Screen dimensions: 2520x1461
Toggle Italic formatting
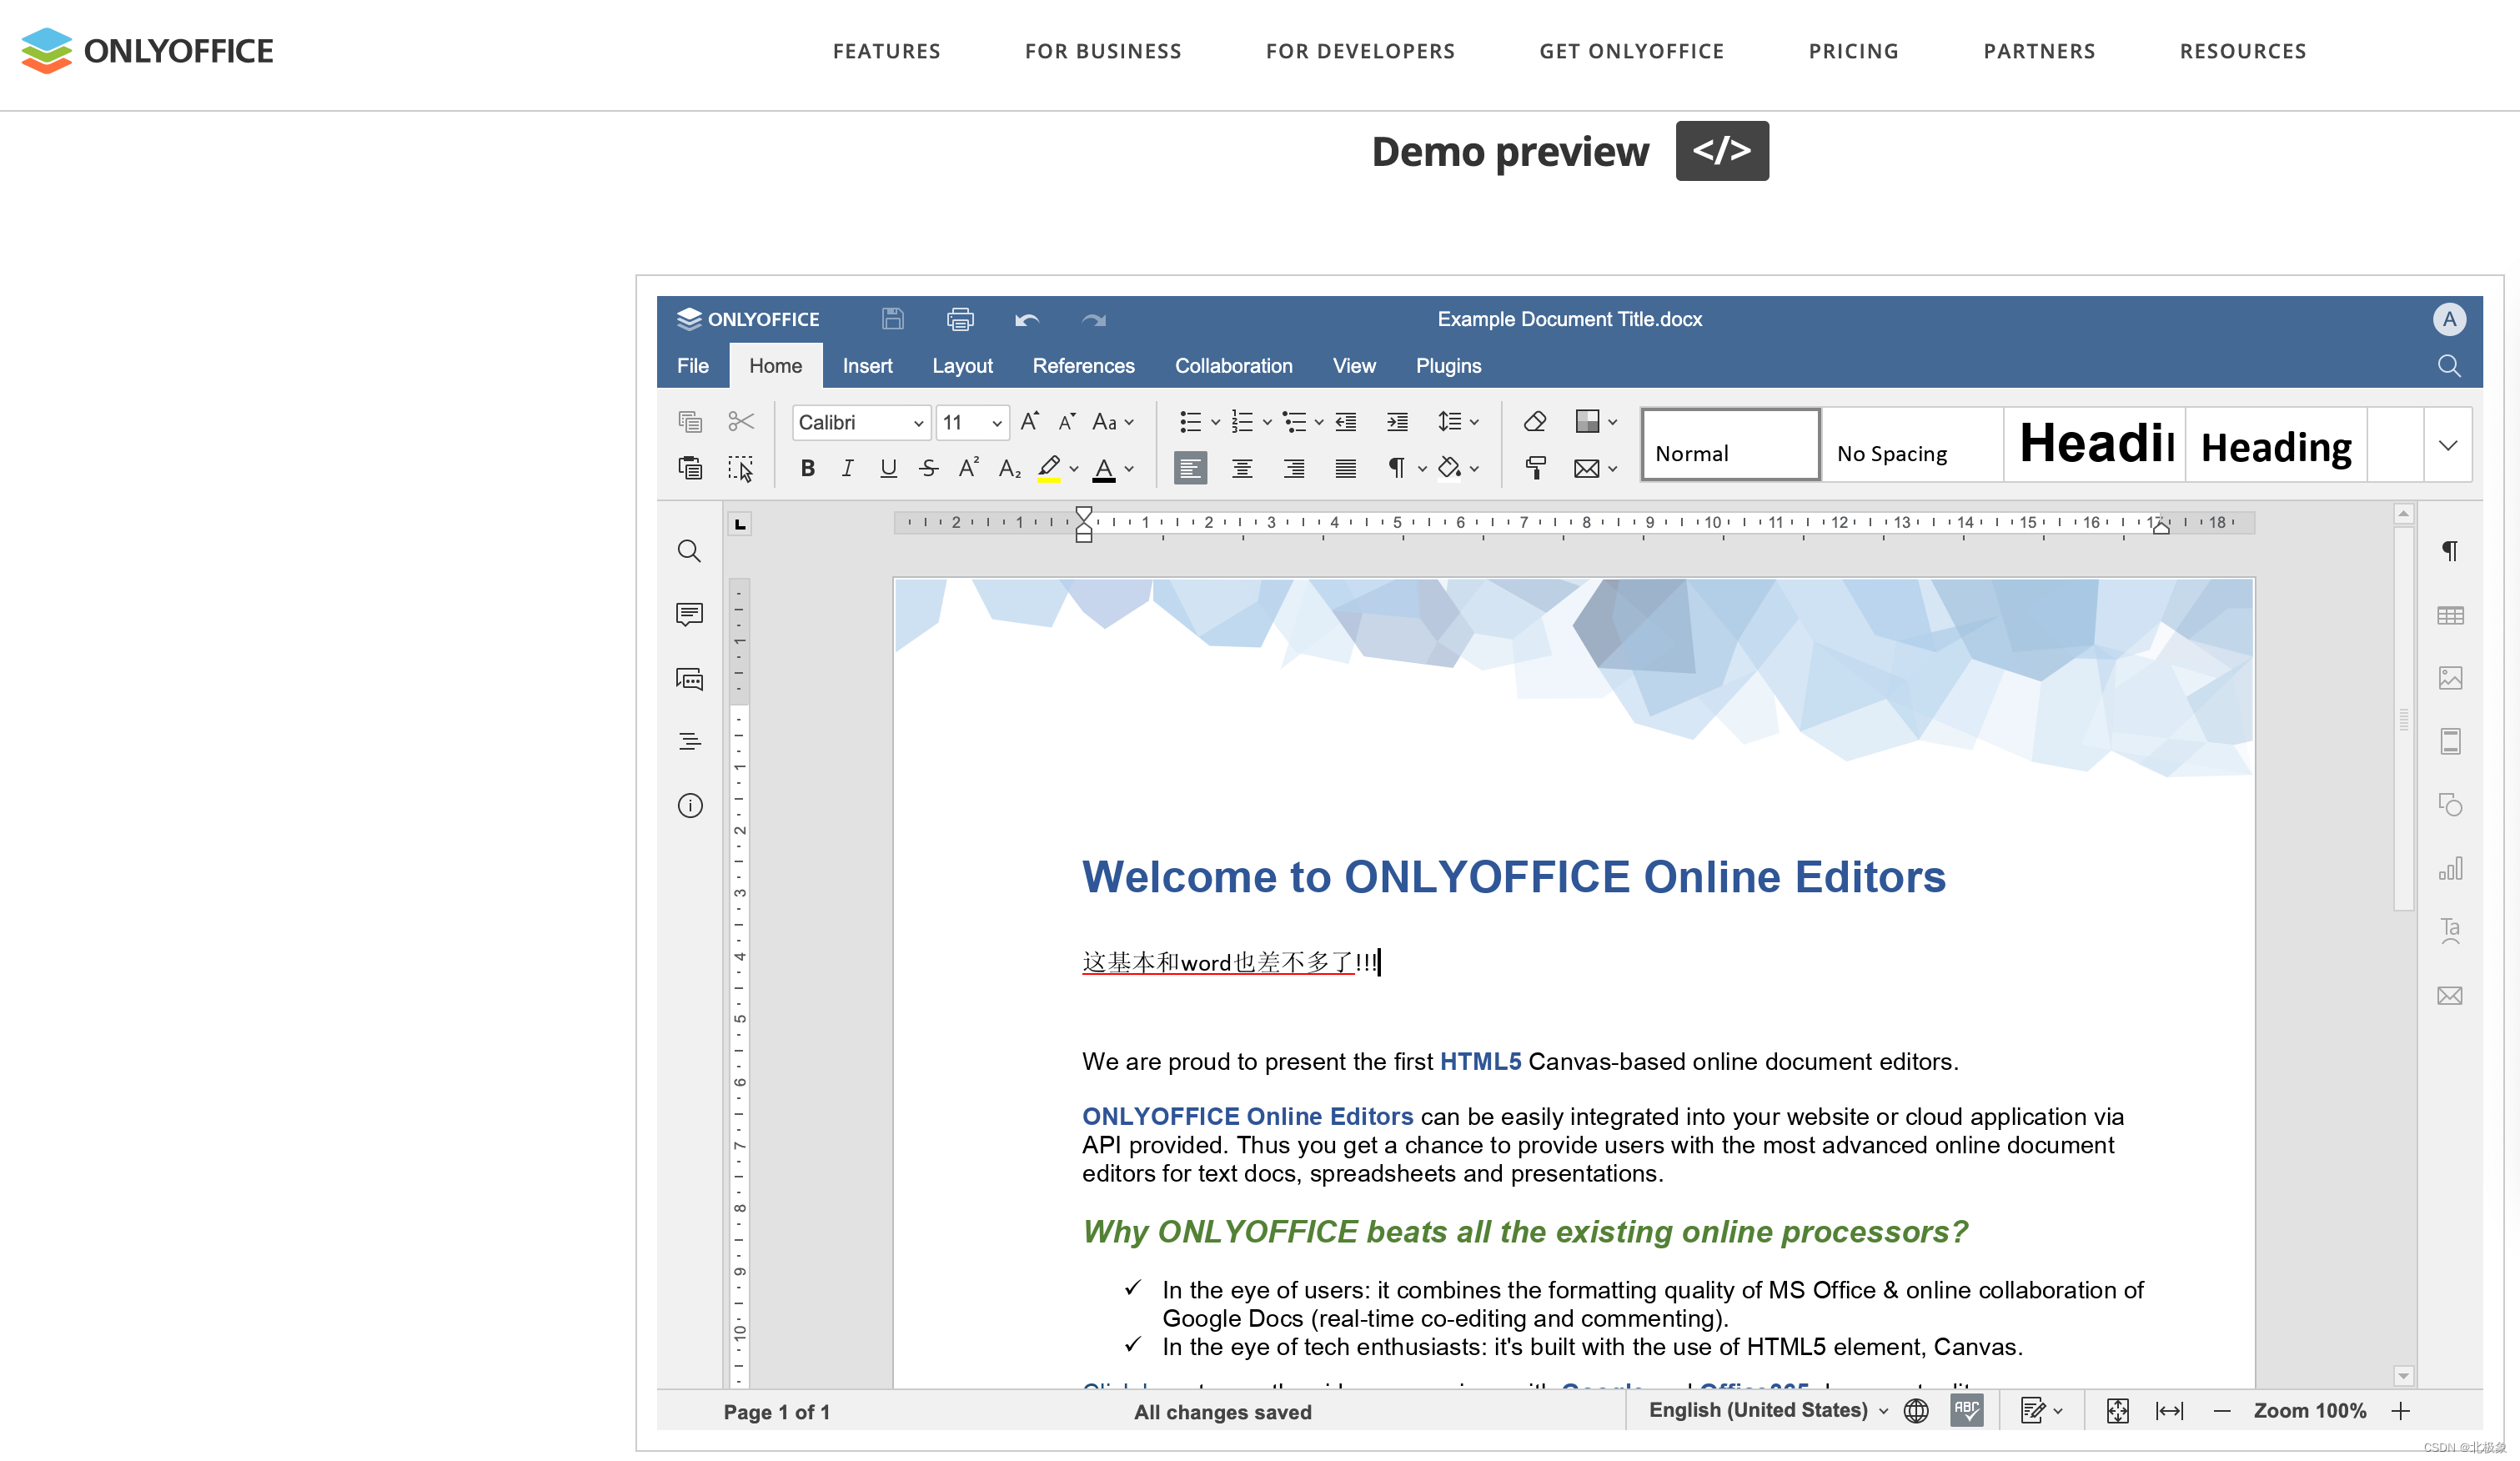[847, 468]
